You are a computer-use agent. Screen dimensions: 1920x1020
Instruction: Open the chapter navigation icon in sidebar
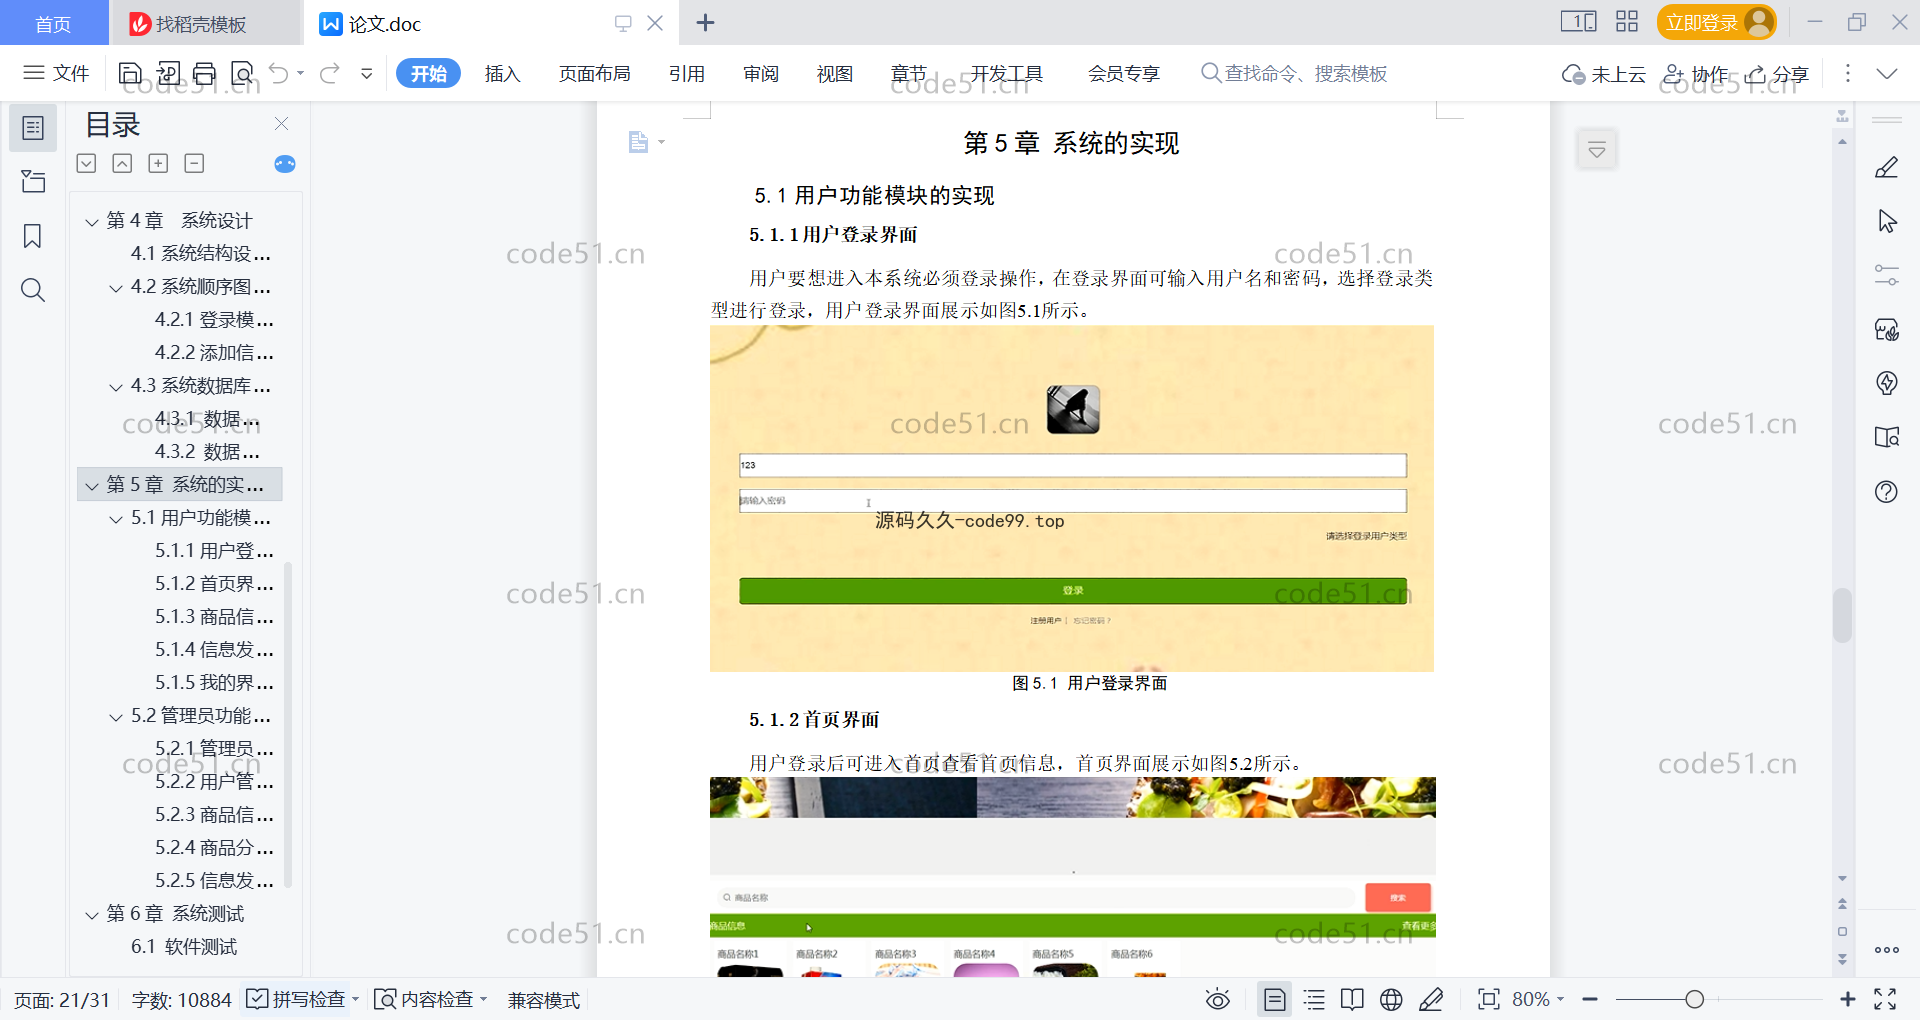coord(33,181)
